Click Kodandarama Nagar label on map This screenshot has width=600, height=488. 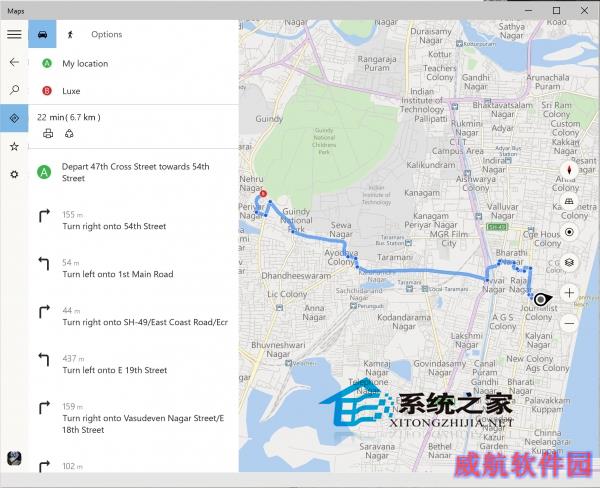404,322
